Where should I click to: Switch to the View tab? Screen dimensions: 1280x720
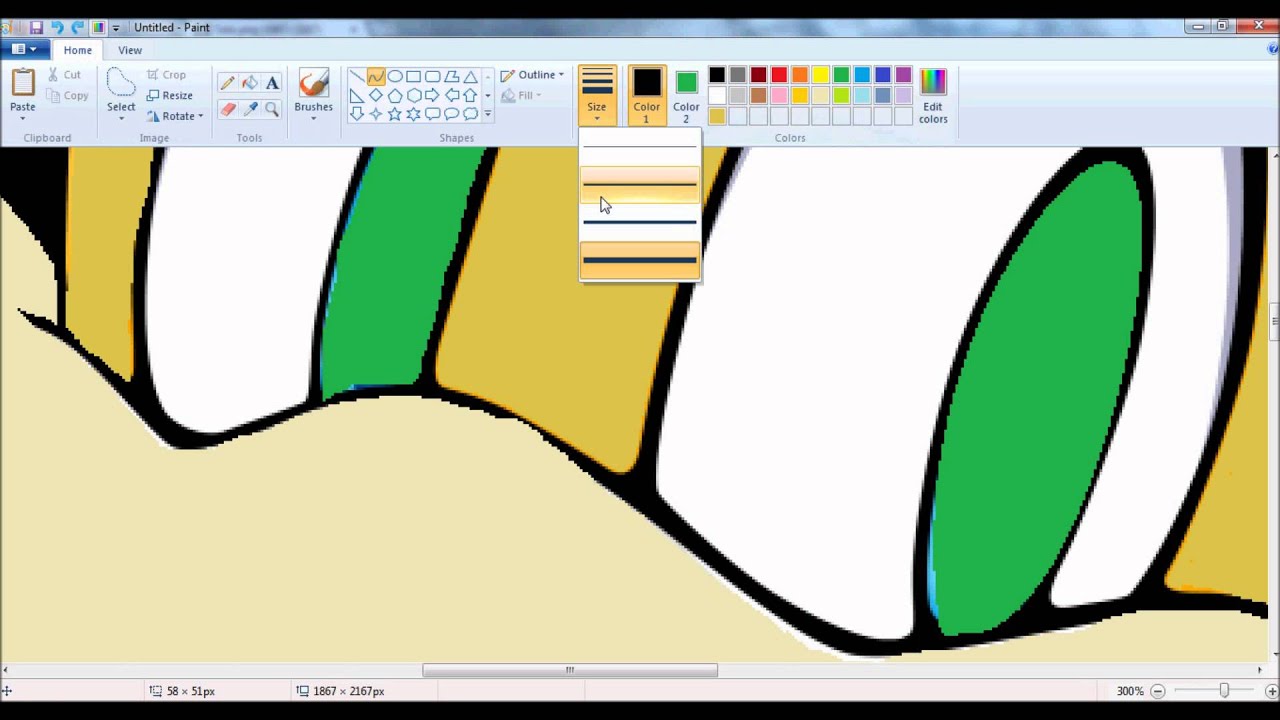[x=130, y=50]
